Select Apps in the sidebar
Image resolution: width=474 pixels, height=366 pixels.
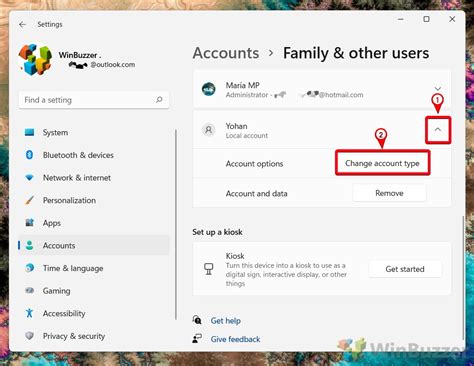click(94, 223)
